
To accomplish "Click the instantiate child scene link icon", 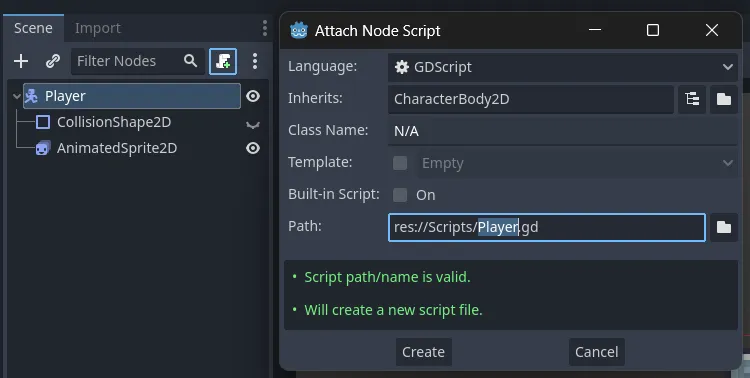I will pyautogui.click(x=52, y=61).
